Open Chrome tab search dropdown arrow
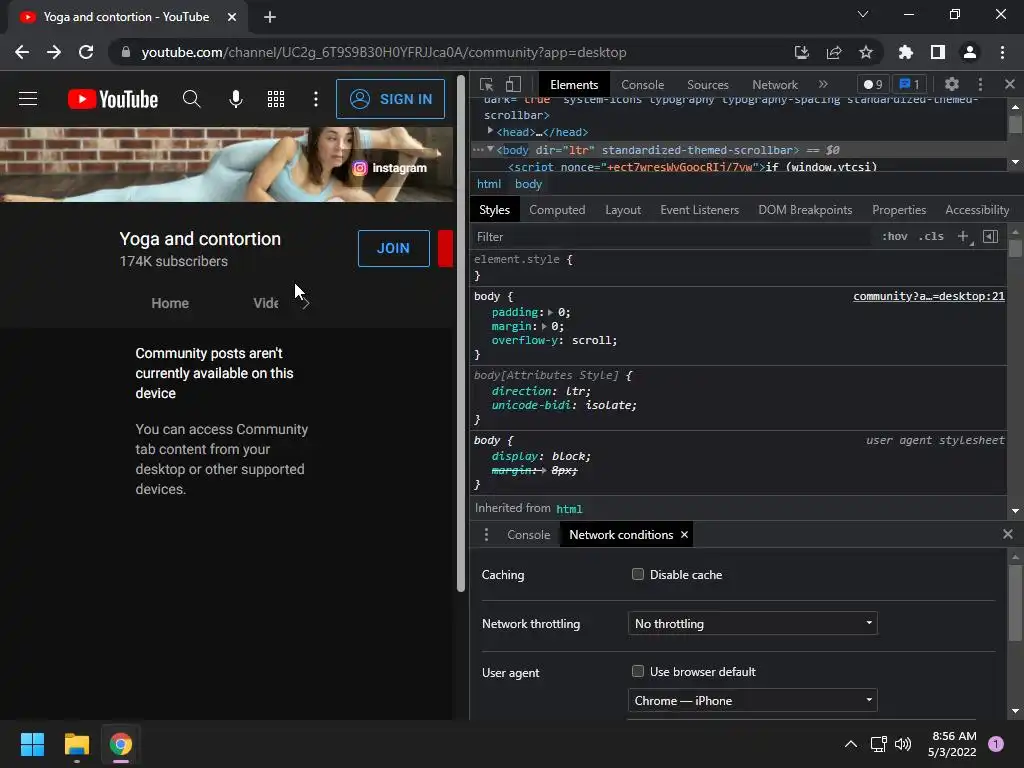This screenshot has width=1024, height=768. click(863, 14)
